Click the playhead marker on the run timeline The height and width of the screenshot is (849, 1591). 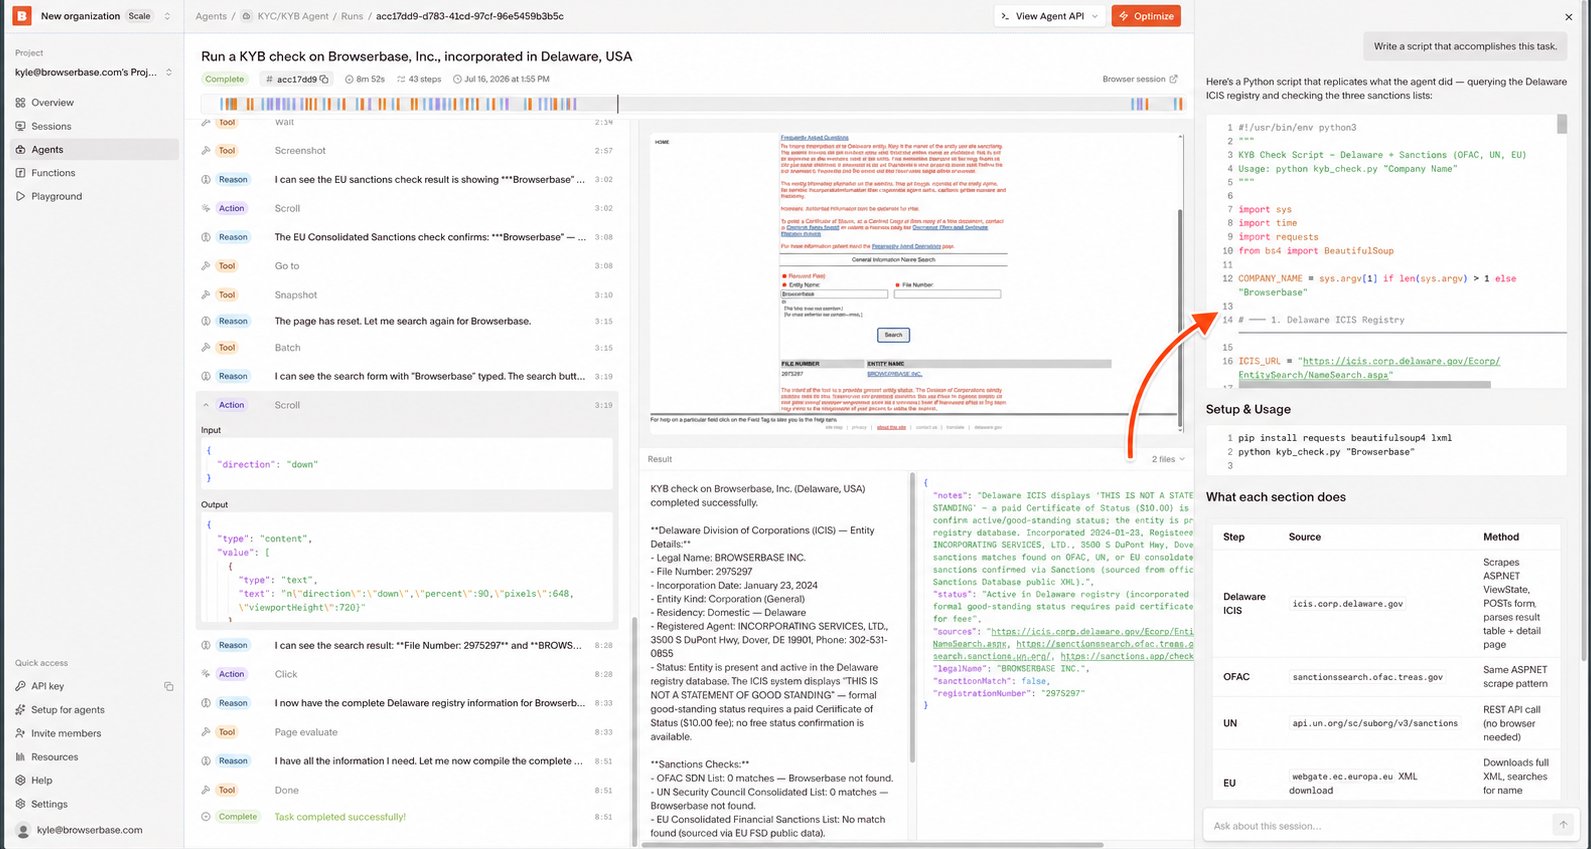tap(617, 103)
